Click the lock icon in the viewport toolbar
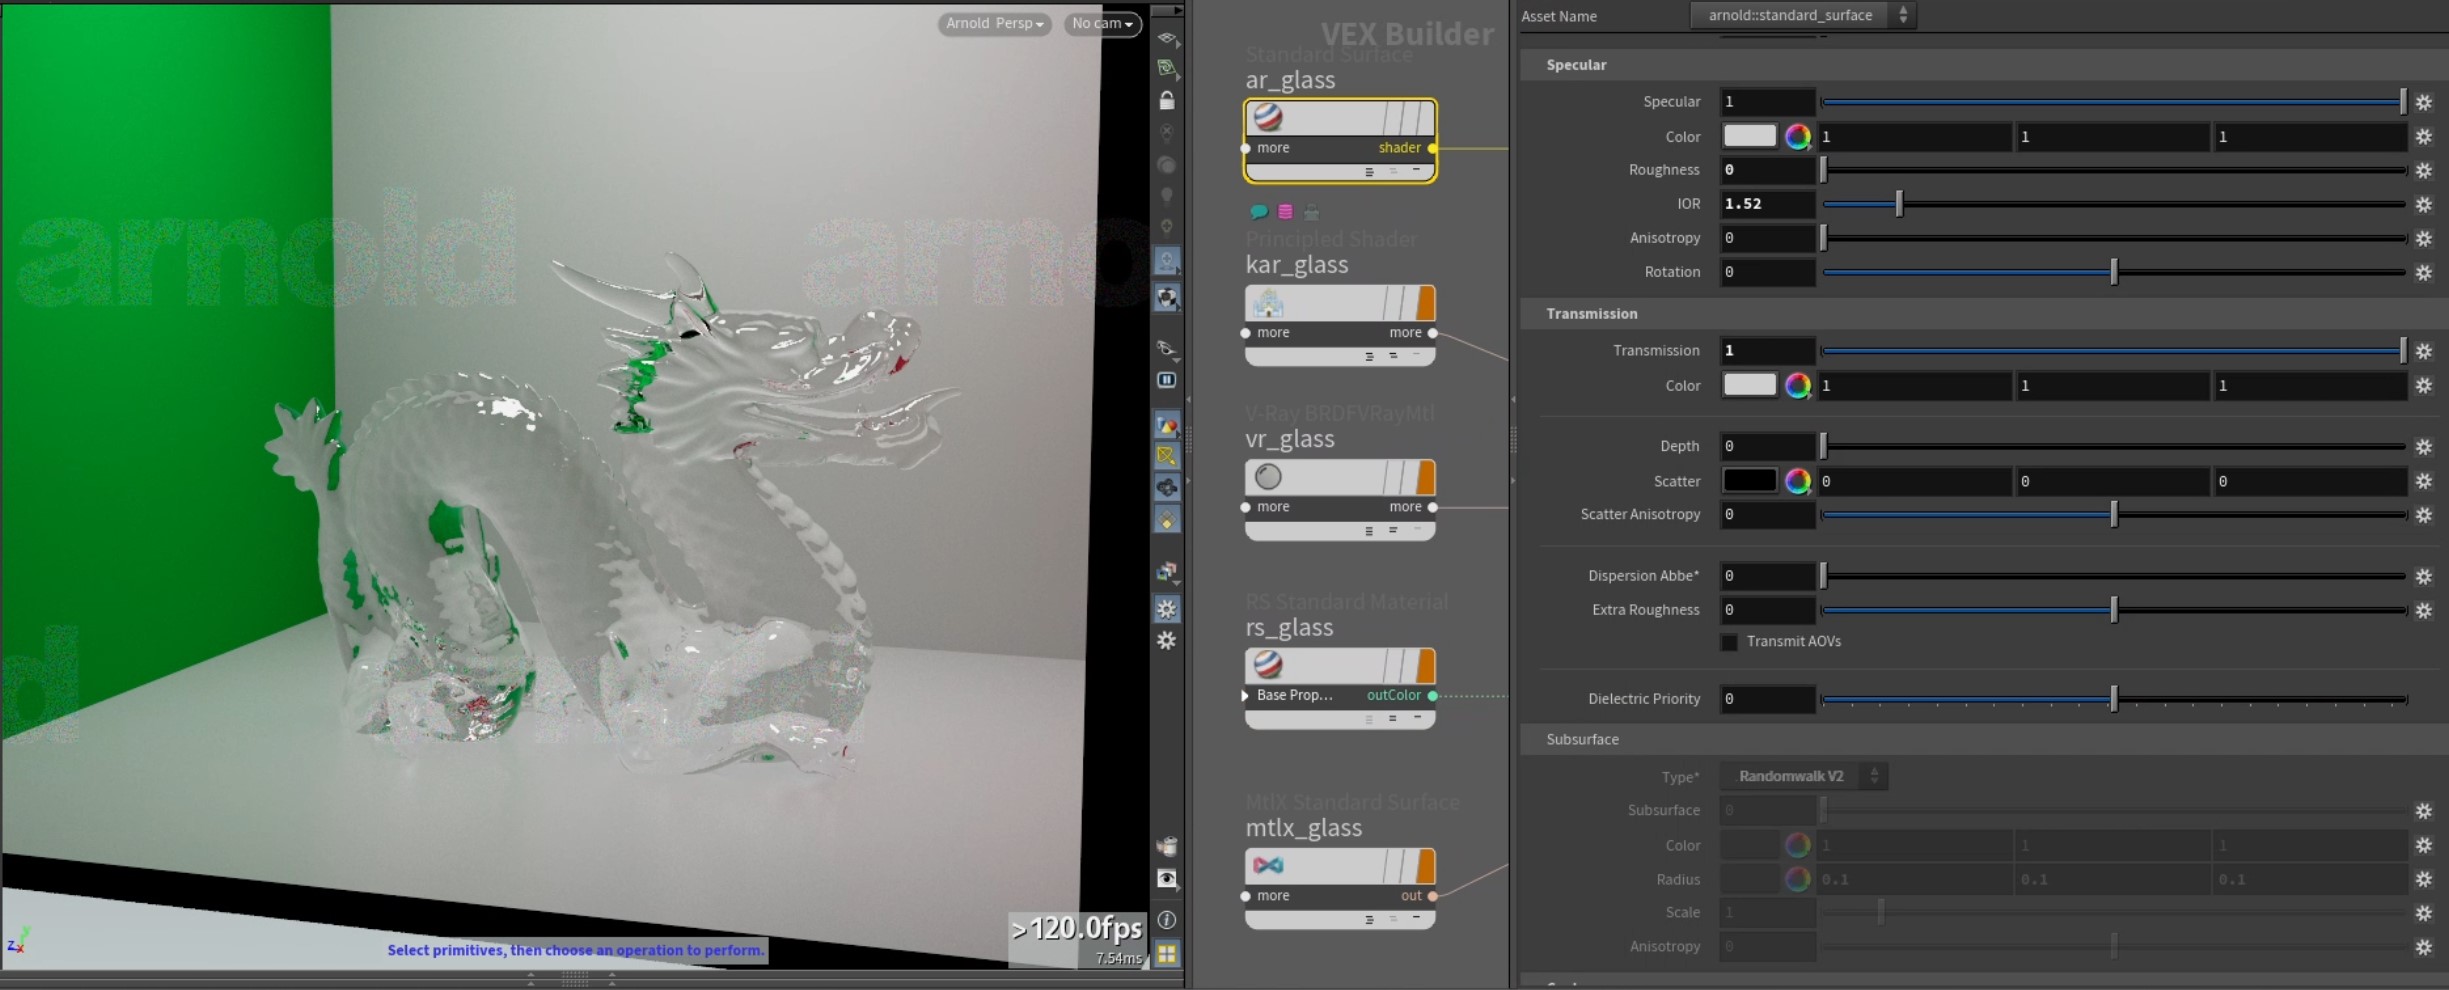Screen dimensions: 2449x990 1166,101
